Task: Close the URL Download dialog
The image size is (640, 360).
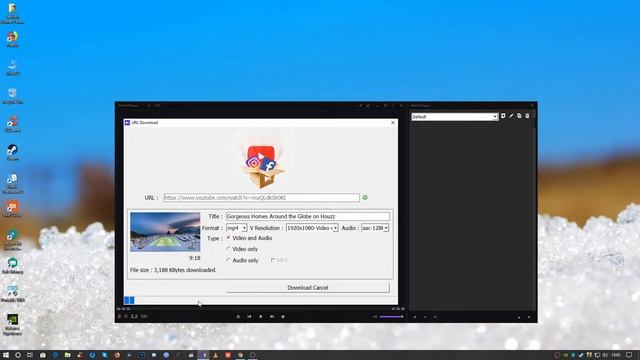Action: pyautogui.click(x=393, y=122)
